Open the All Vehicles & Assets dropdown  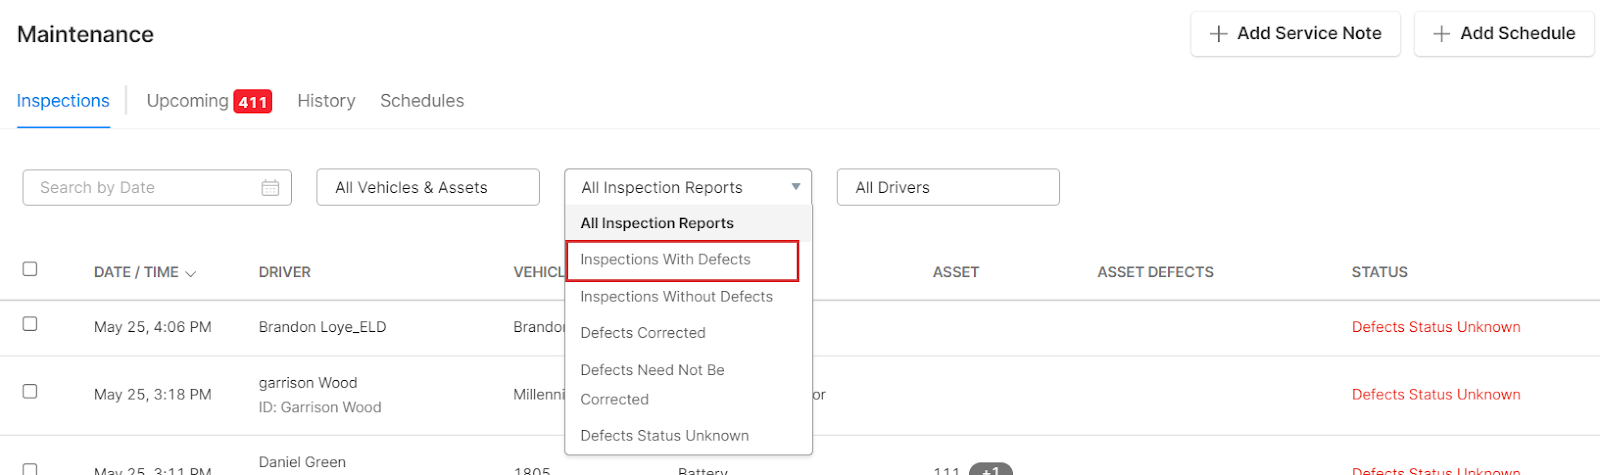[x=427, y=188]
